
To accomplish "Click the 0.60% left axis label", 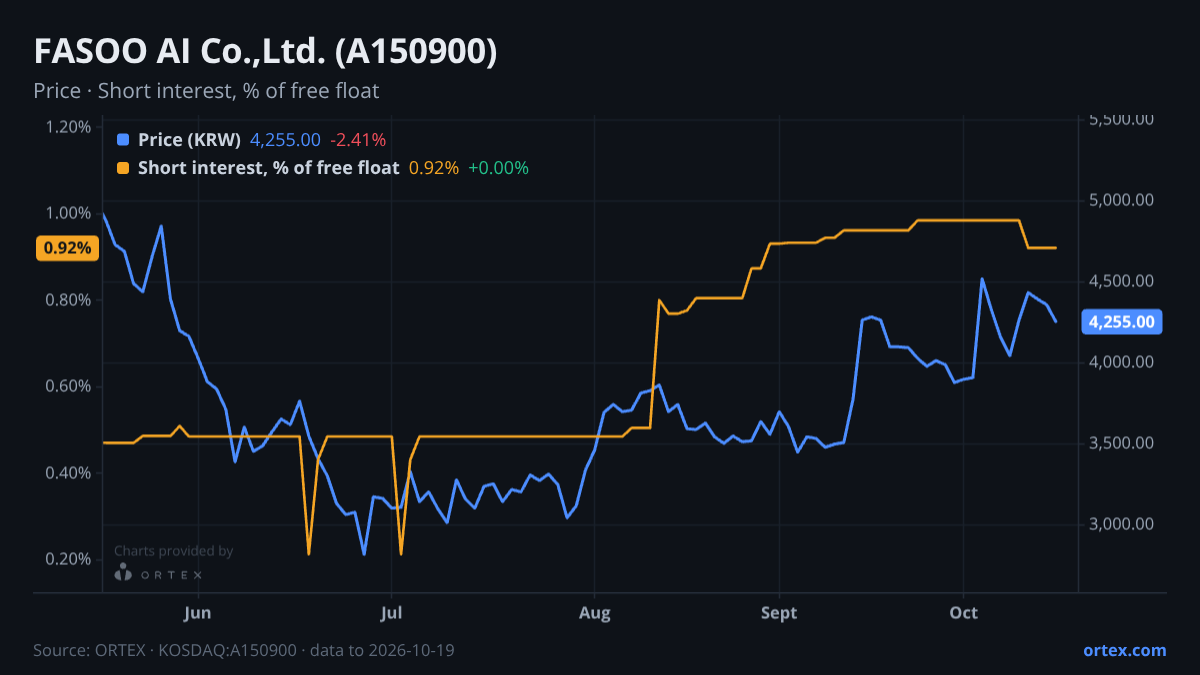I will (68, 386).
